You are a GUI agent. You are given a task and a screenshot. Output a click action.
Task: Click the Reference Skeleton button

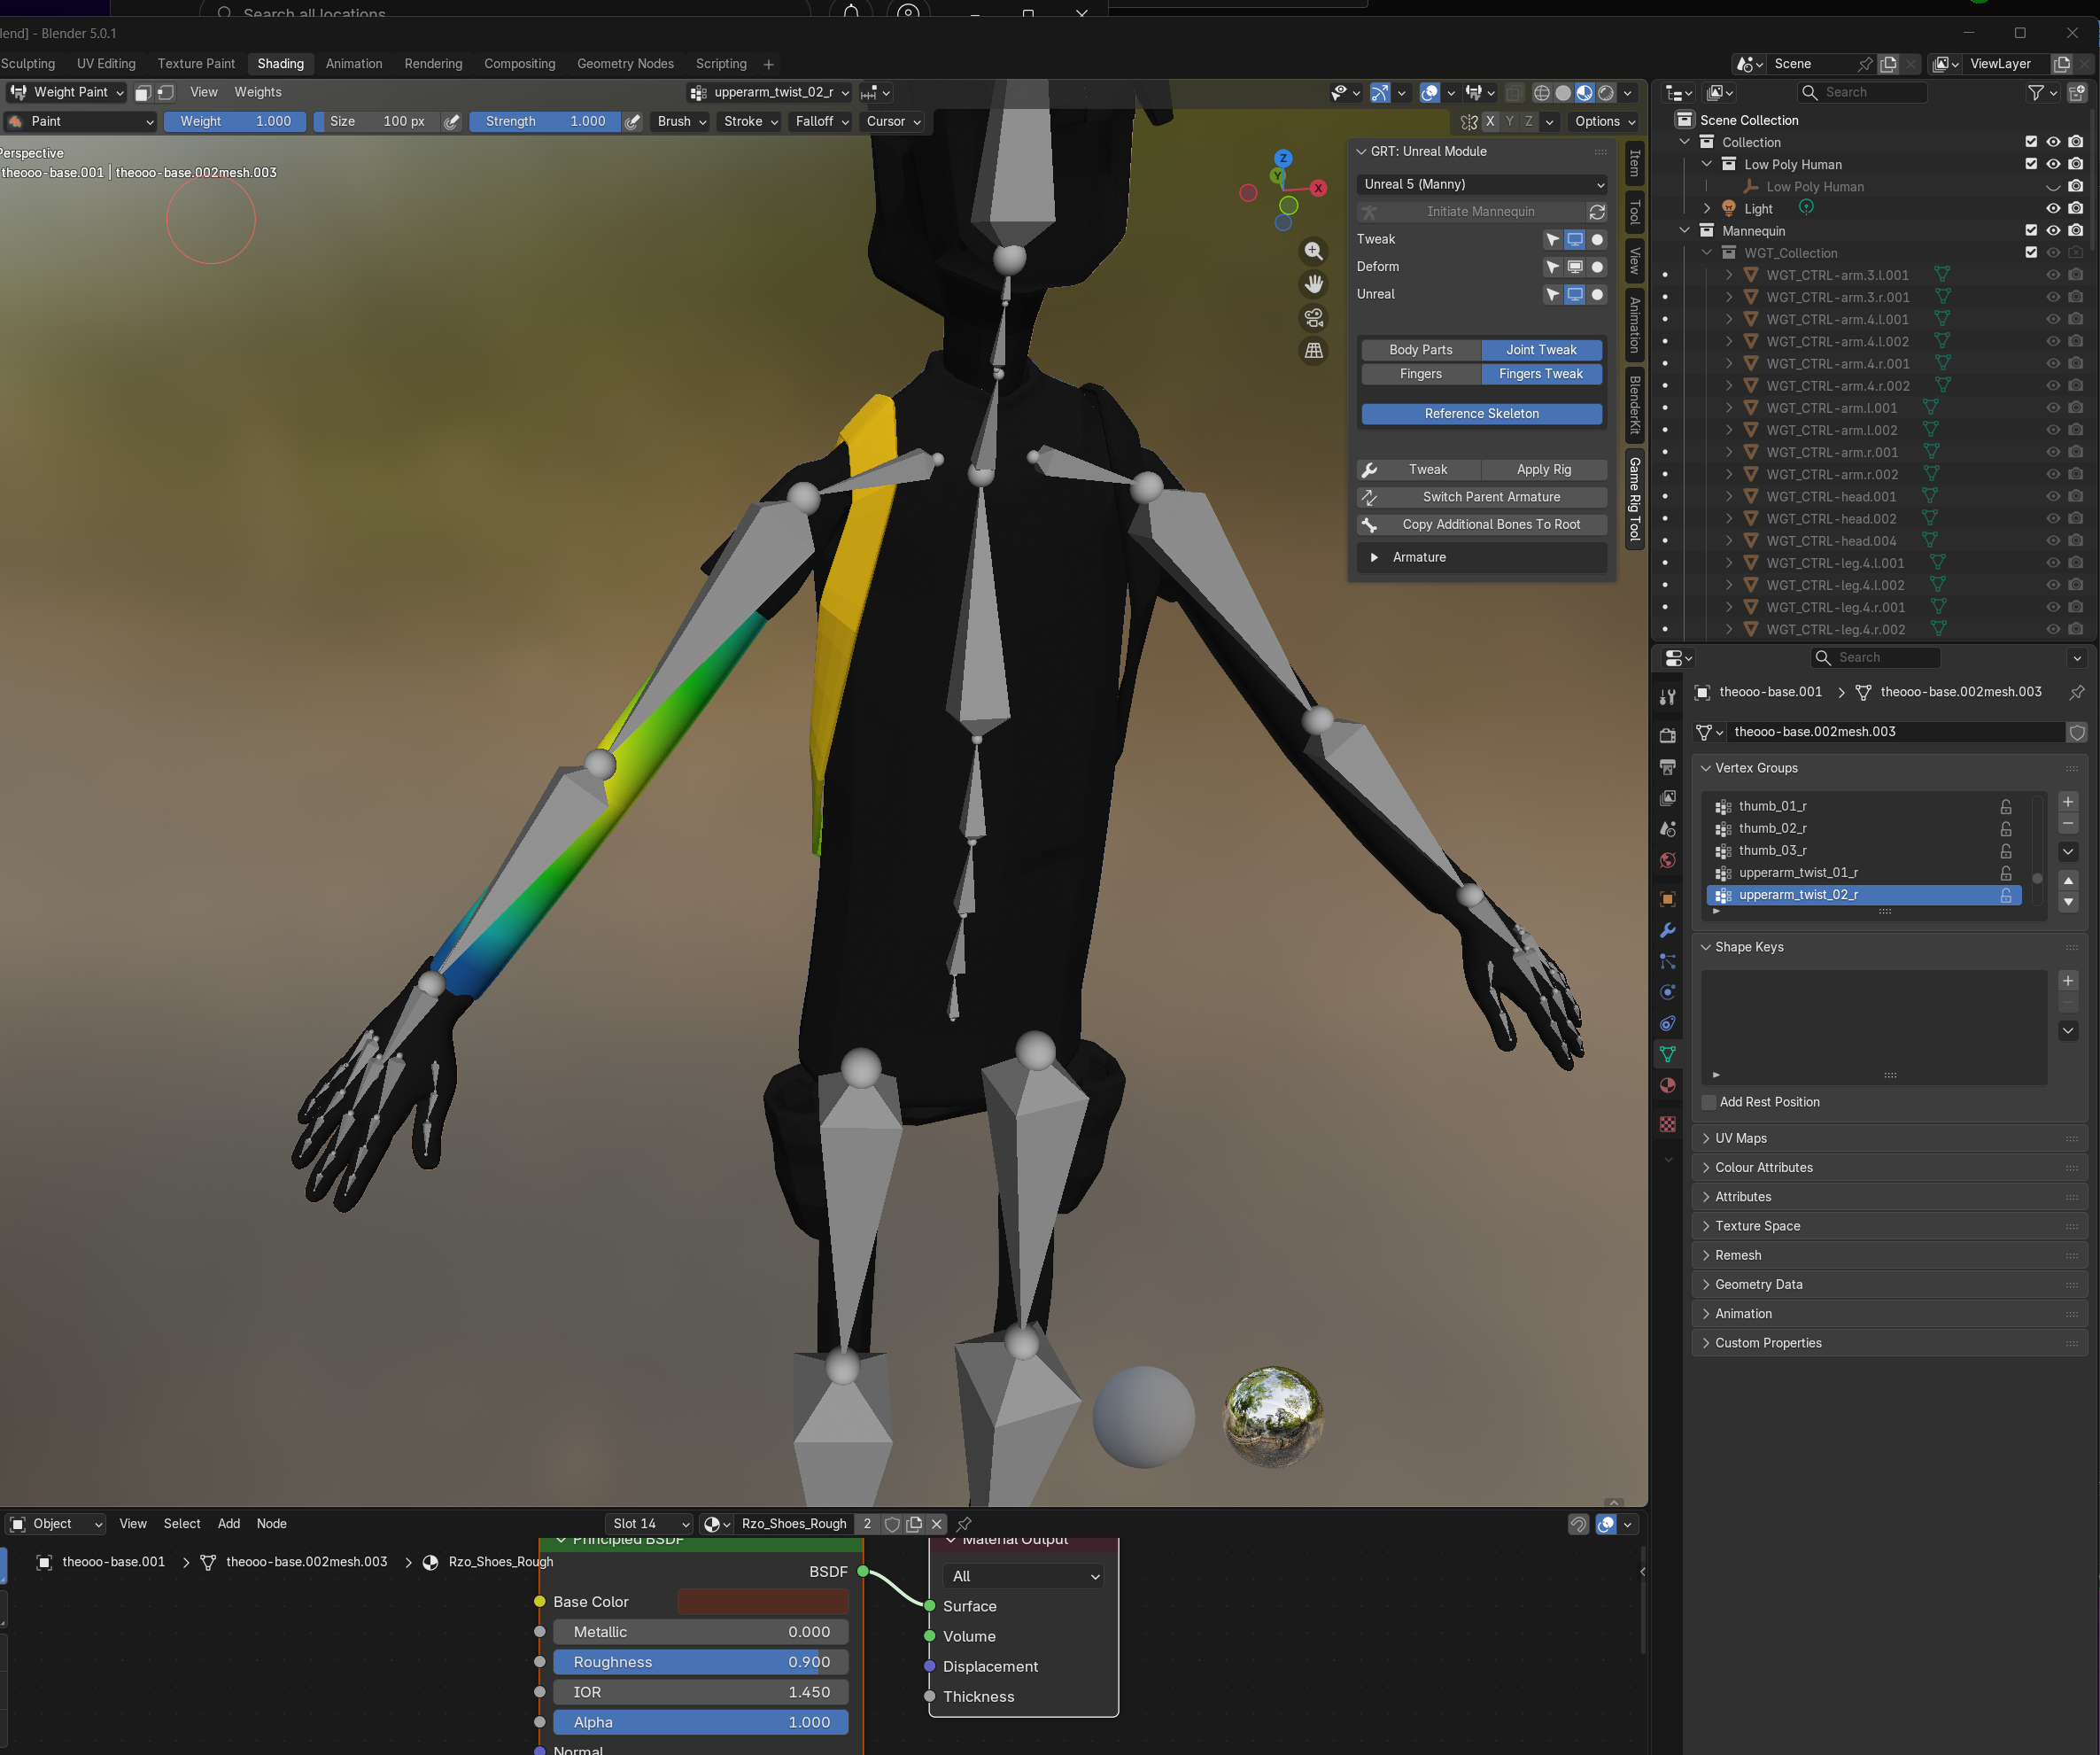[x=1481, y=414]
